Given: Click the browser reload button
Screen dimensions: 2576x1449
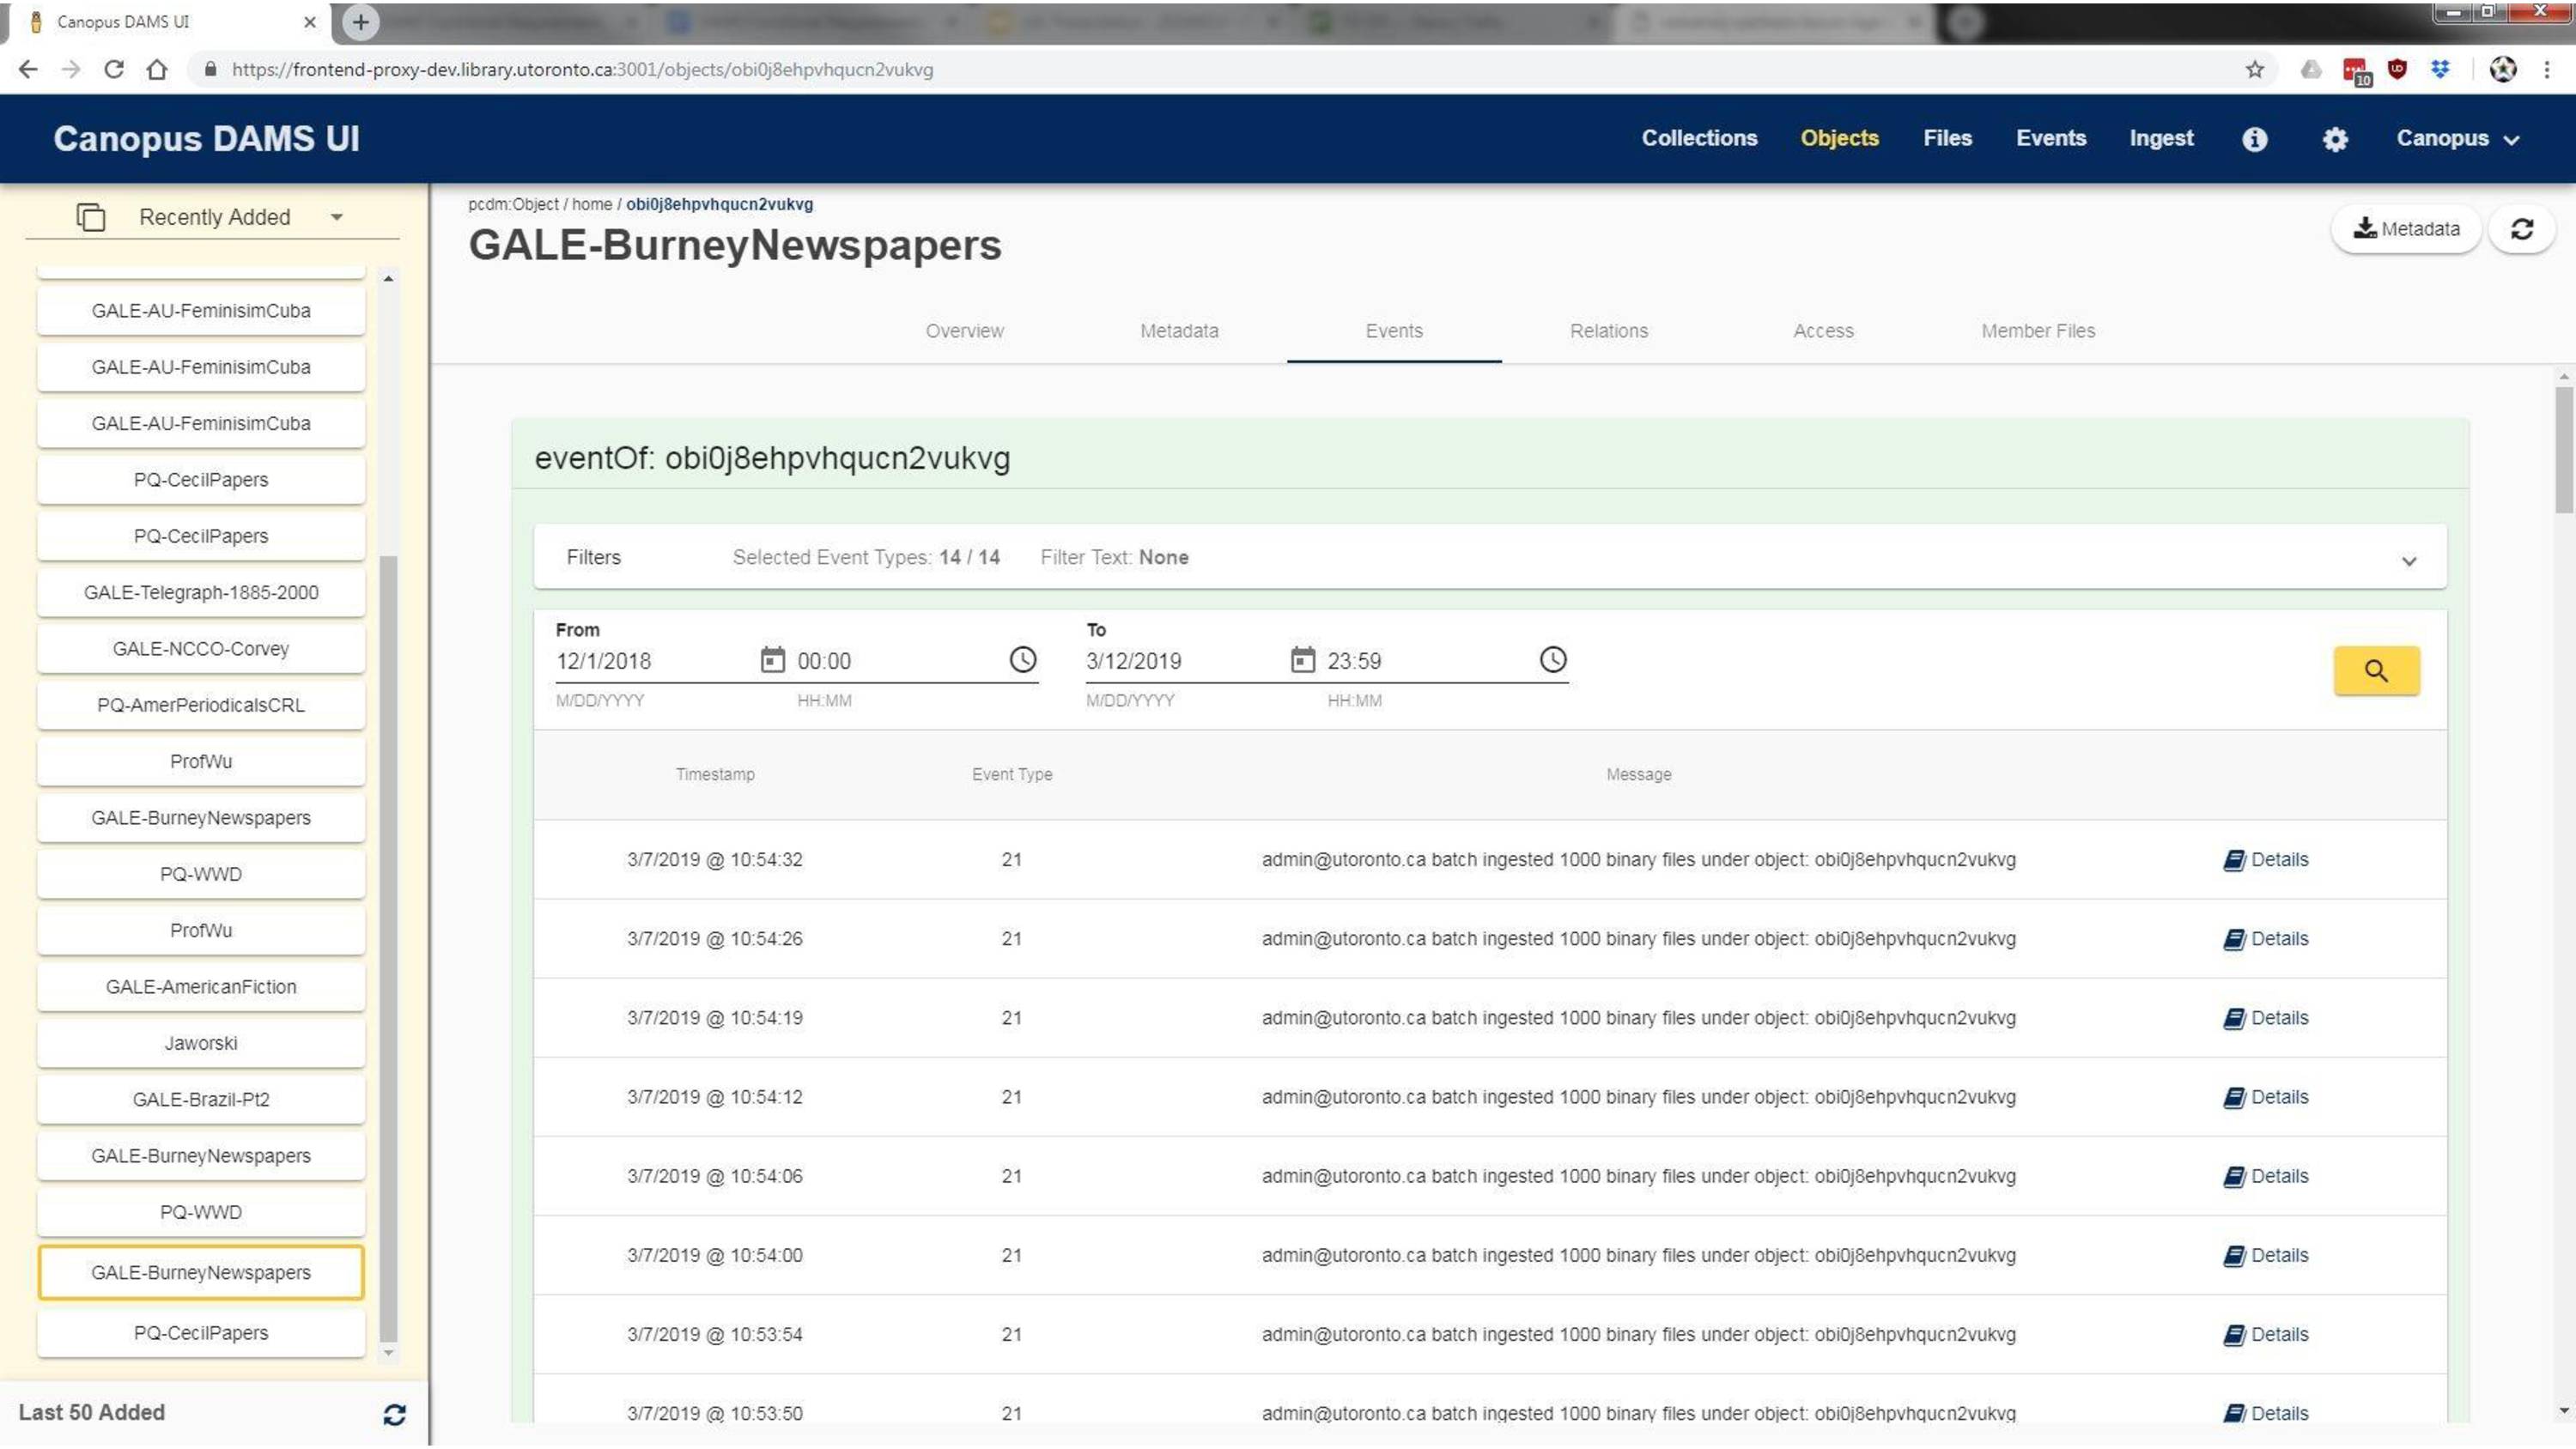Looking at the screenshot, I should pyautogui.click(x=114, y=69).
